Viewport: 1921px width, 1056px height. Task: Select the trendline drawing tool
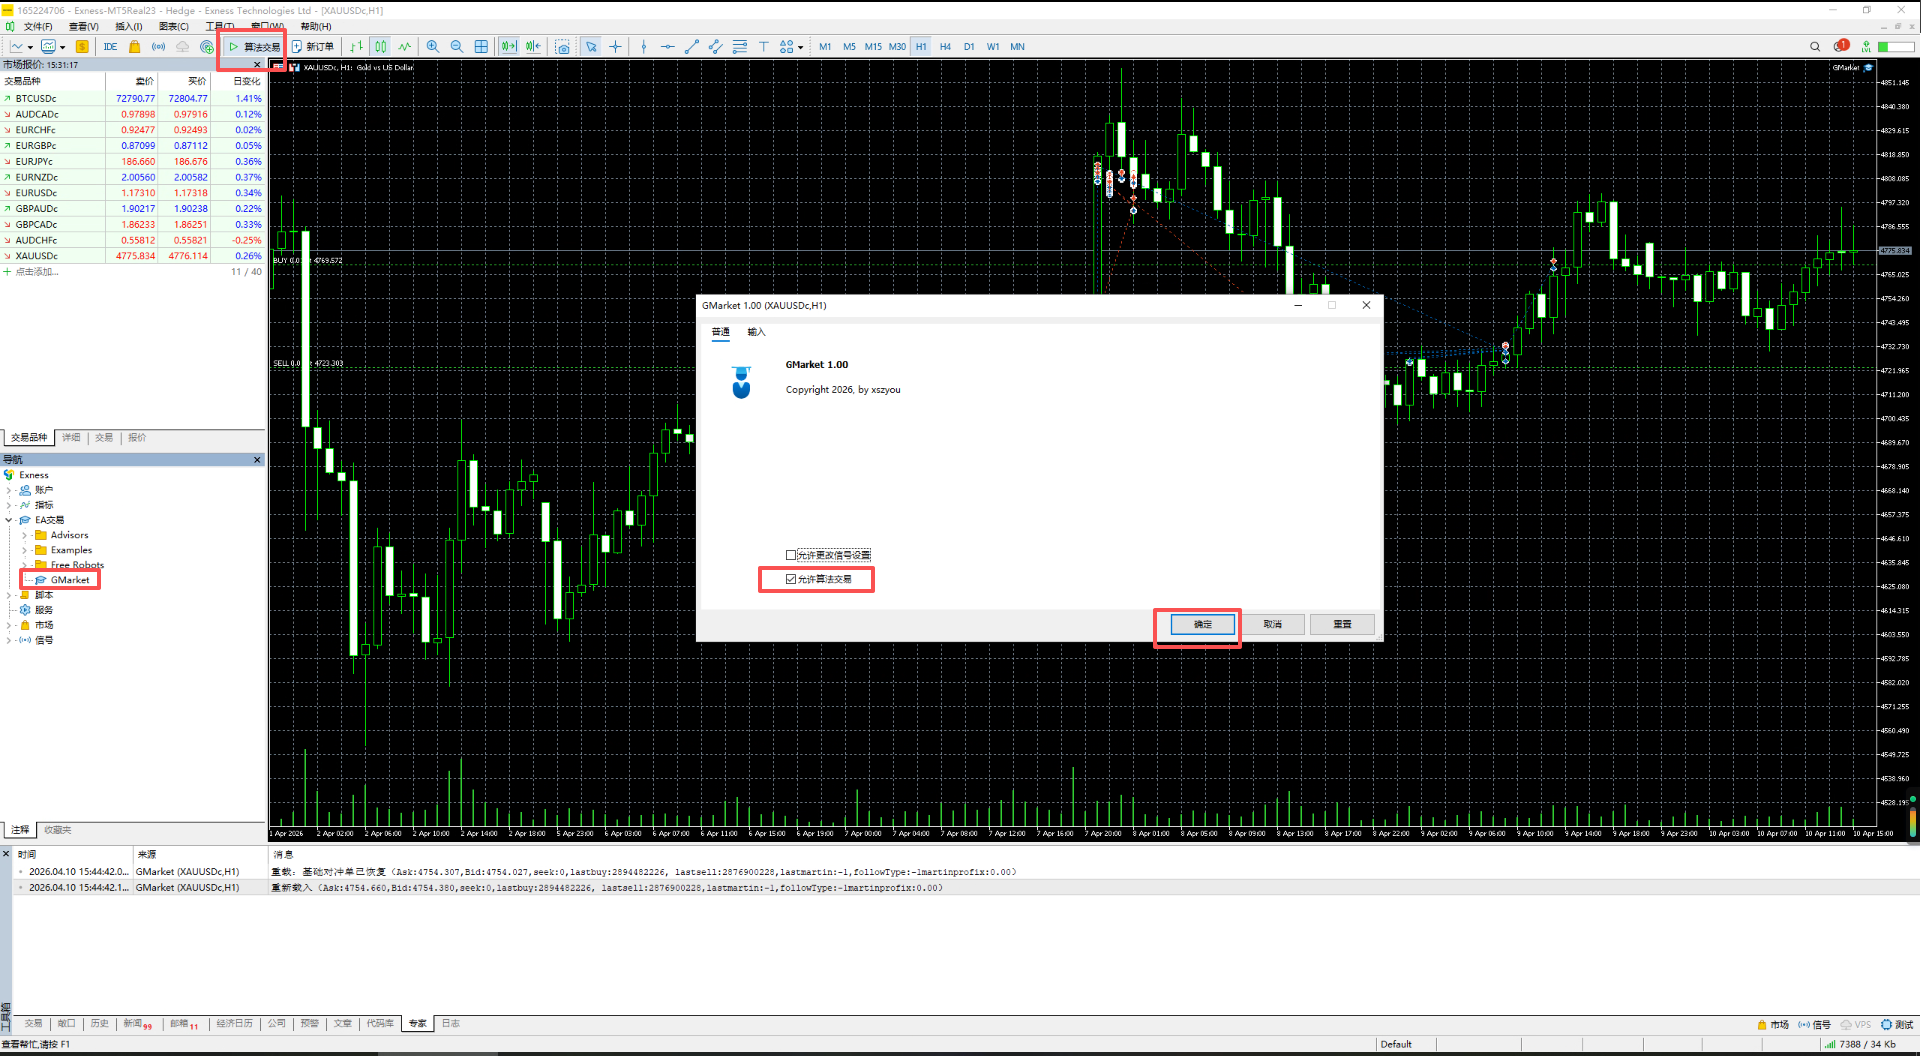[x=691, y=47]
